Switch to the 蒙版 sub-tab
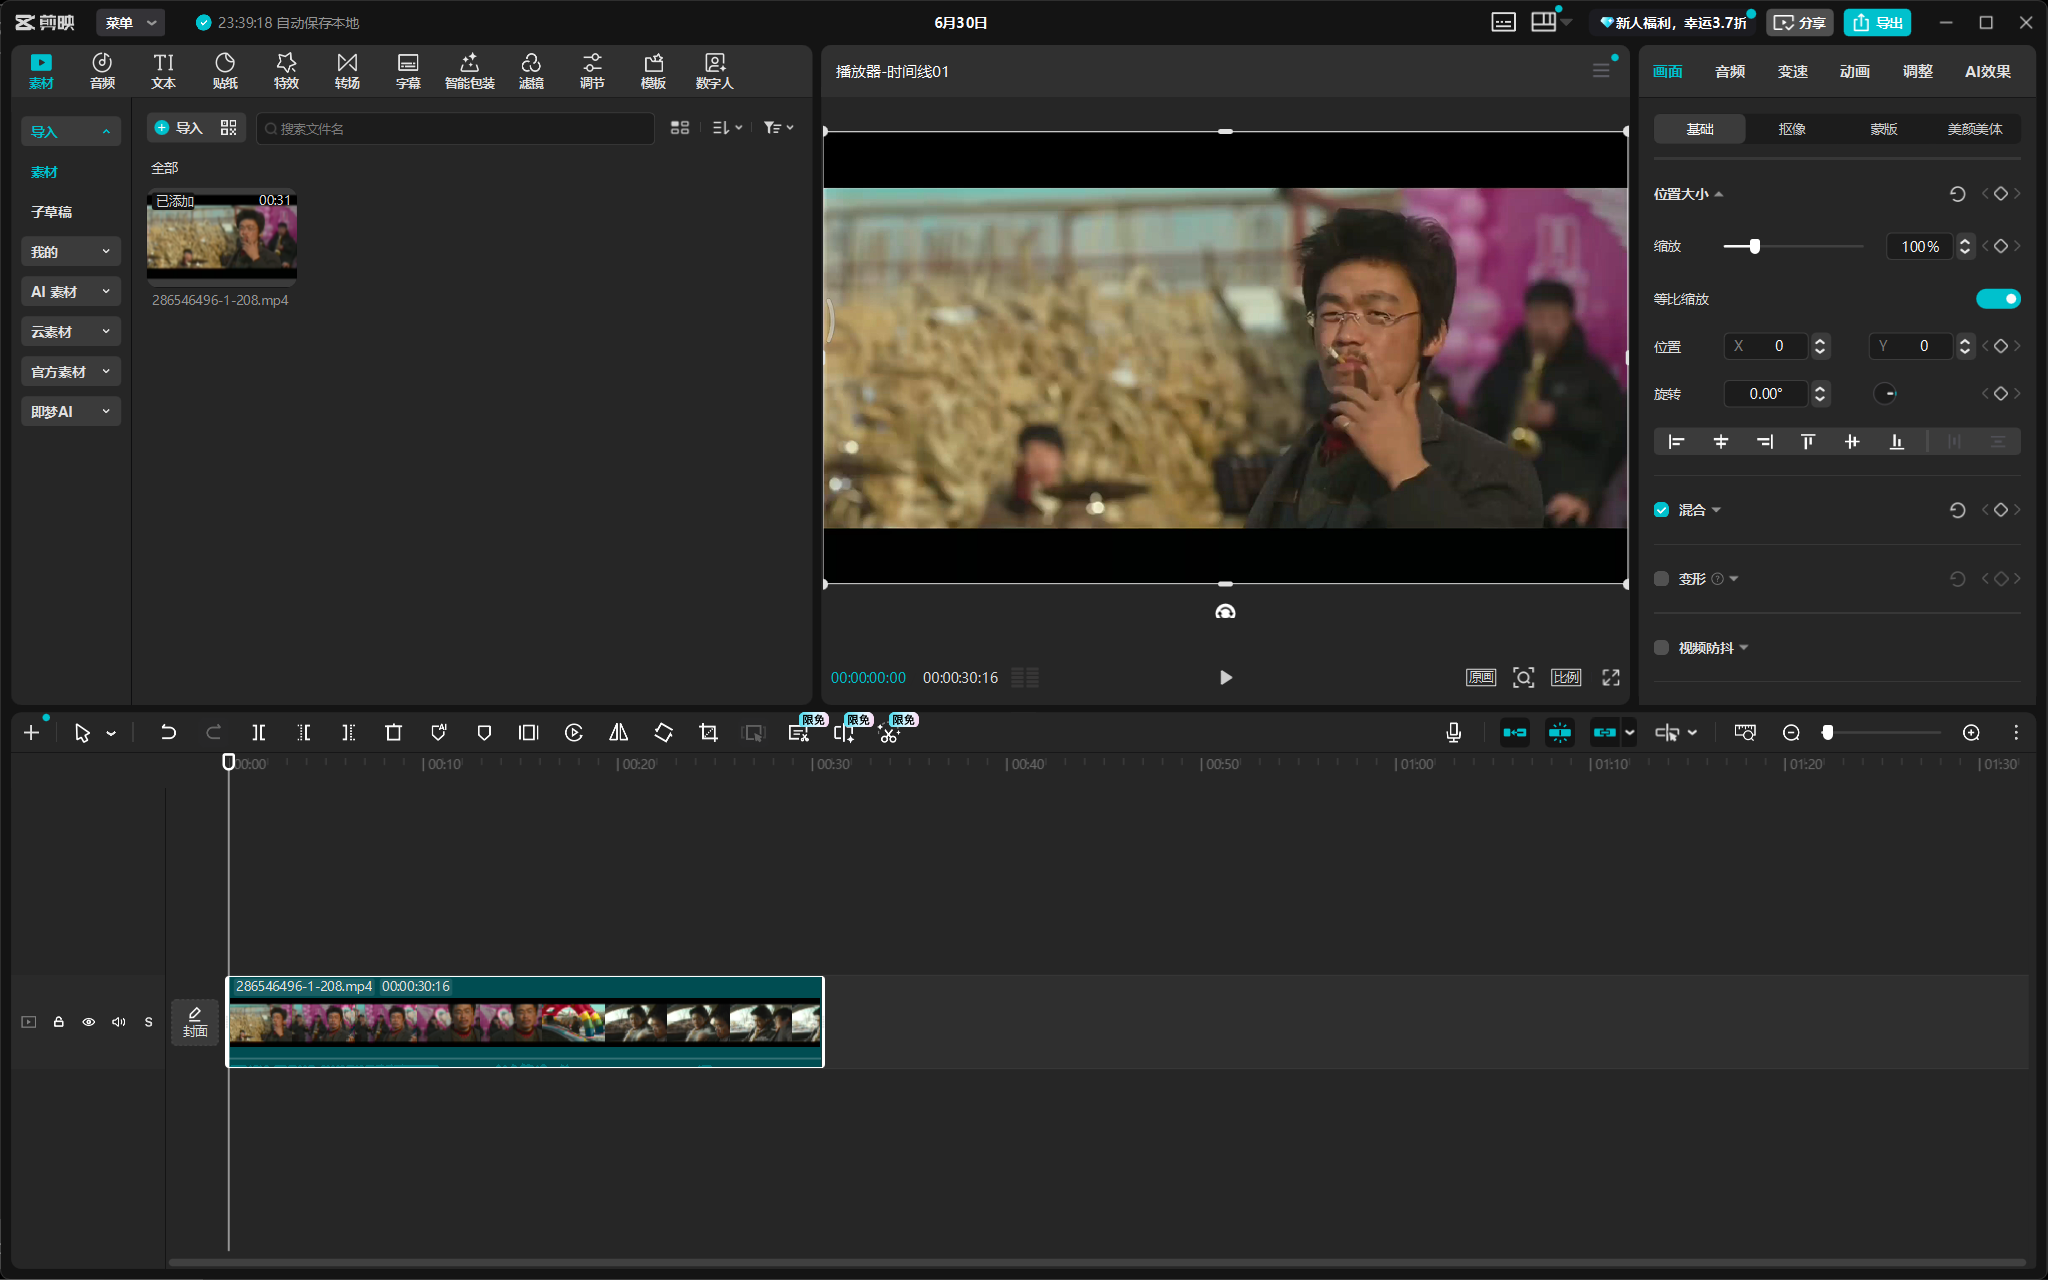This screenshot has height=1280, width=2048. point(1883,129)
